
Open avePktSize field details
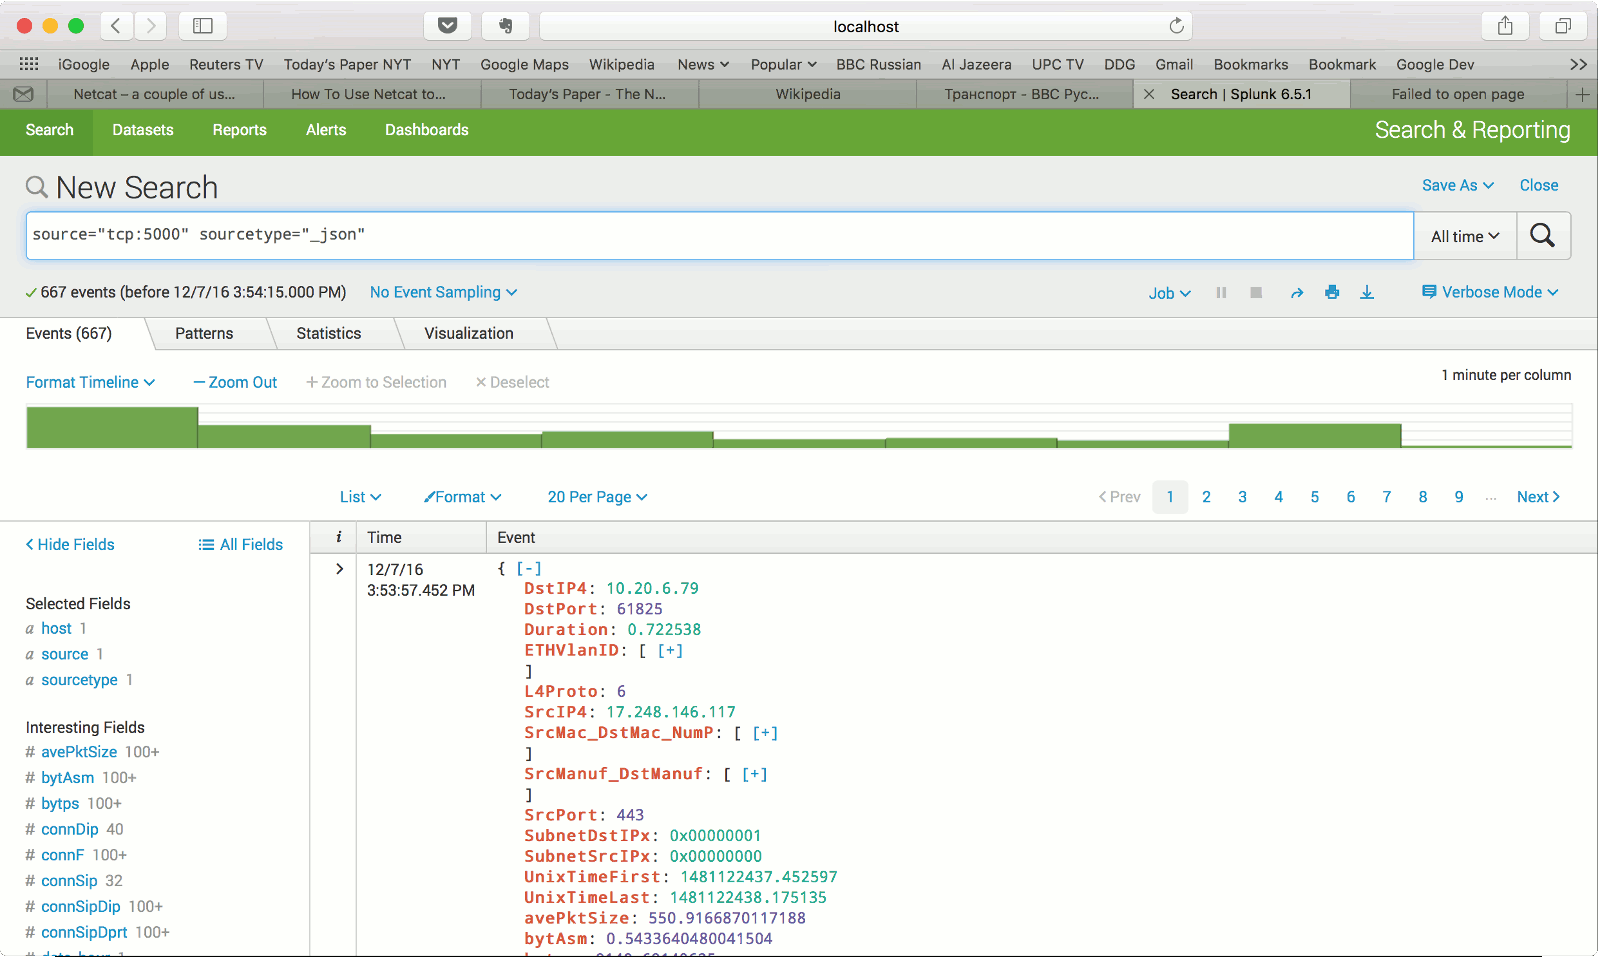click(x=79, y=752)
